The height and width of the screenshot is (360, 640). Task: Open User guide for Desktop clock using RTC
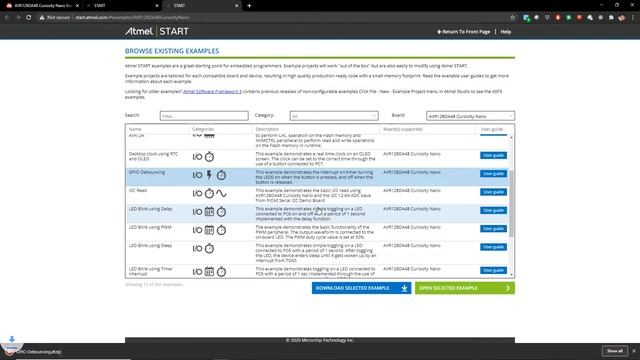point(493,155)
